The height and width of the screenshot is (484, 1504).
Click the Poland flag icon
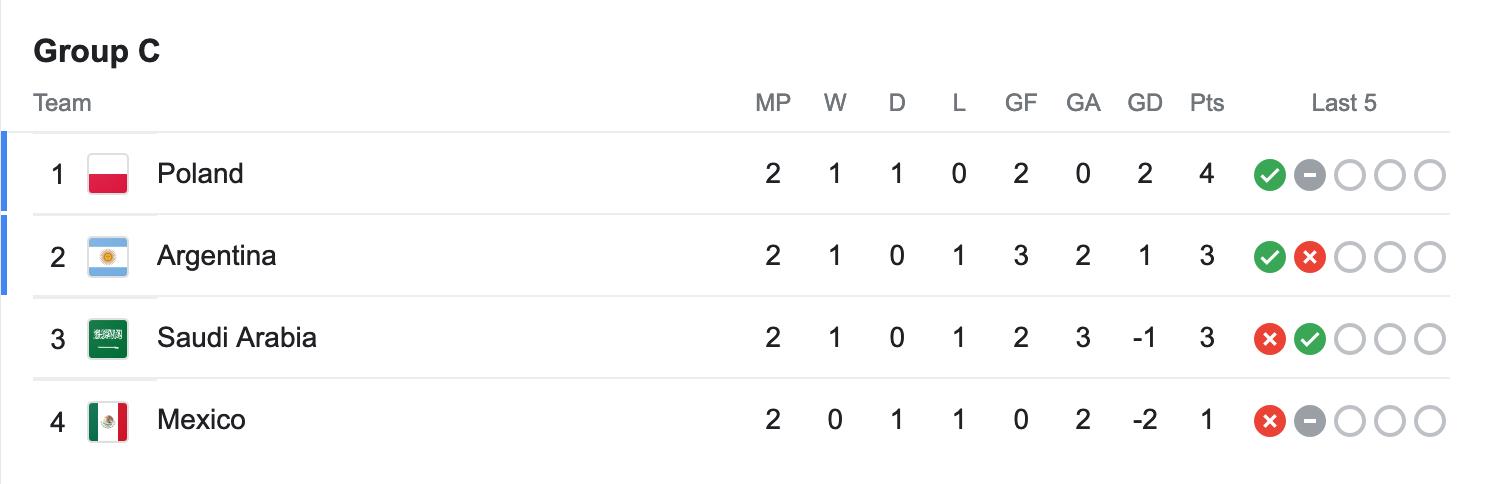point(108,174)
